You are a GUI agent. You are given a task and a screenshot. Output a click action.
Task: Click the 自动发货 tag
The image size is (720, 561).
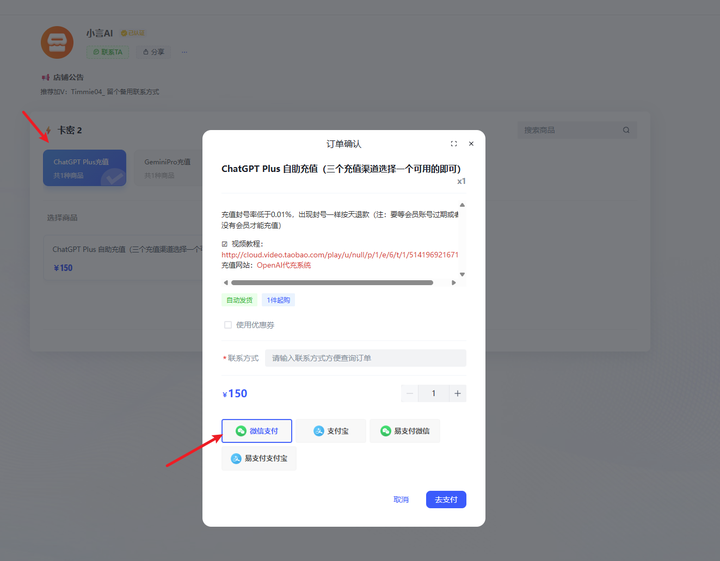pyautogui.click(x=239, y=300)
